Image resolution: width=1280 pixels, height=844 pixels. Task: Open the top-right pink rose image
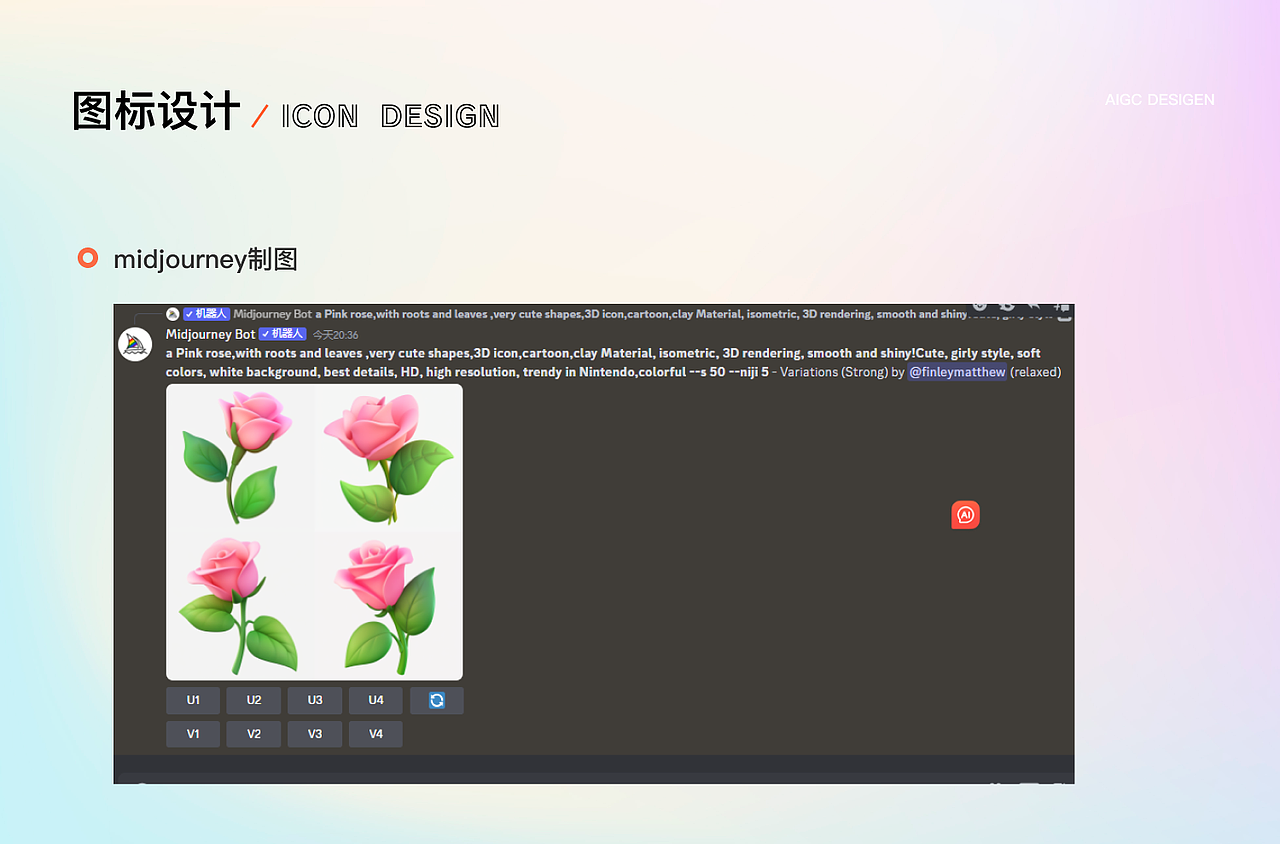tap(388, 458)
